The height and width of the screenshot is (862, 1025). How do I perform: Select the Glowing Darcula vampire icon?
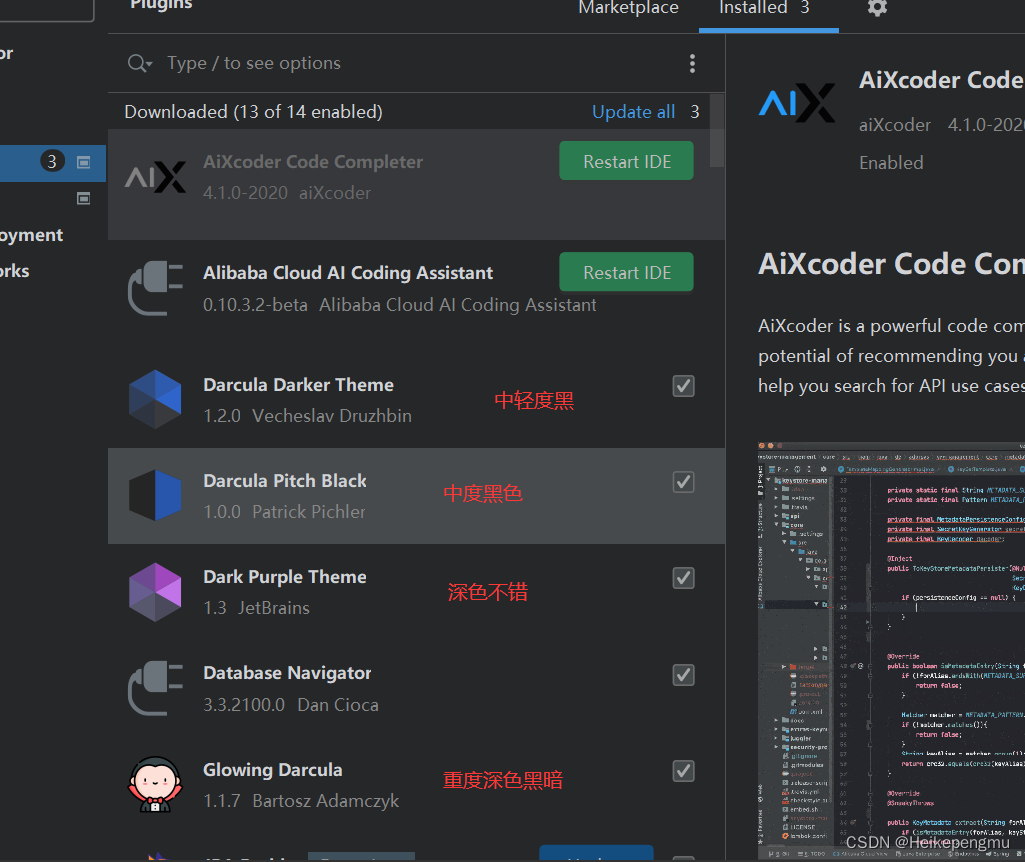[x=155, y=784]
